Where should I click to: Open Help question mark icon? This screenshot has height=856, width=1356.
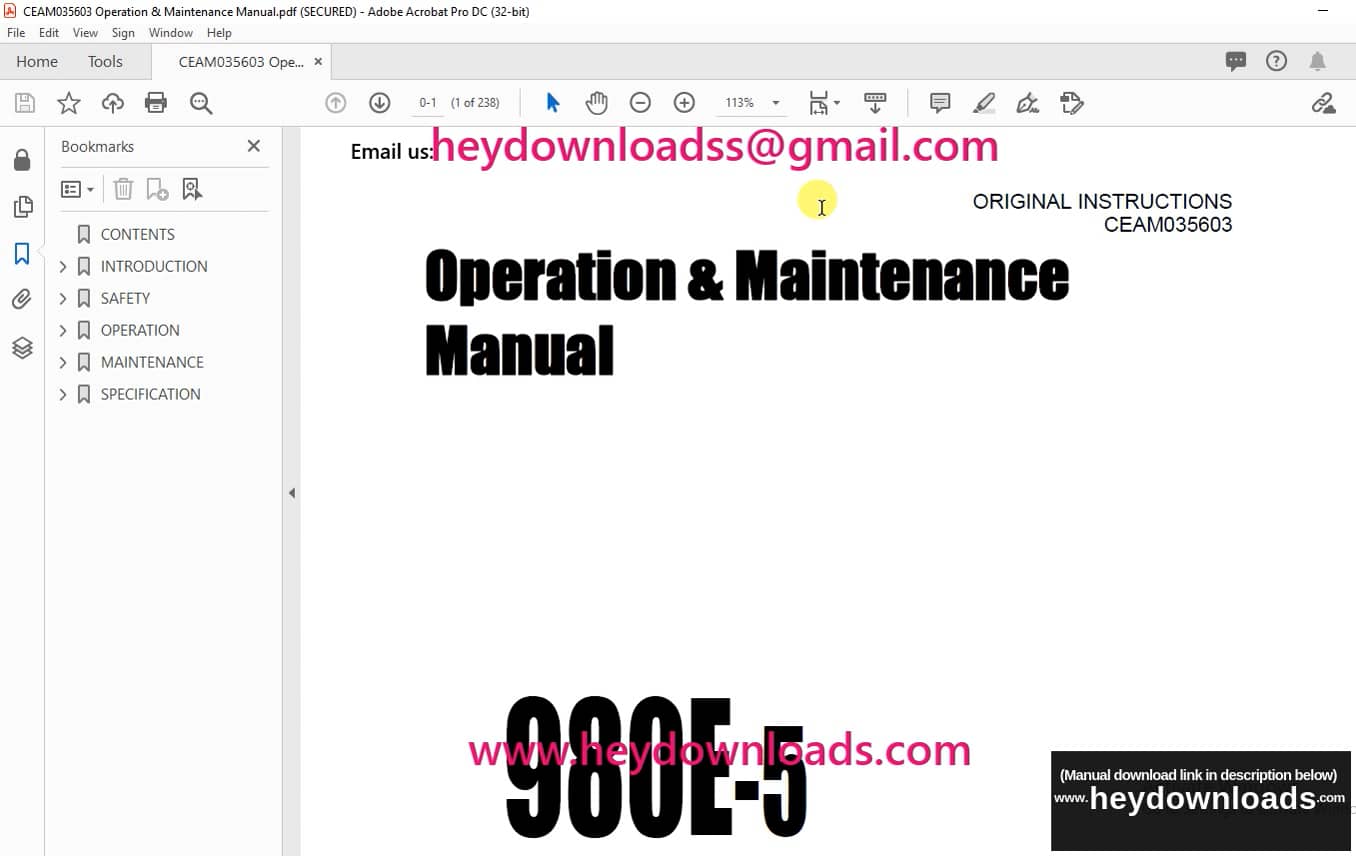click(1276, 61)
